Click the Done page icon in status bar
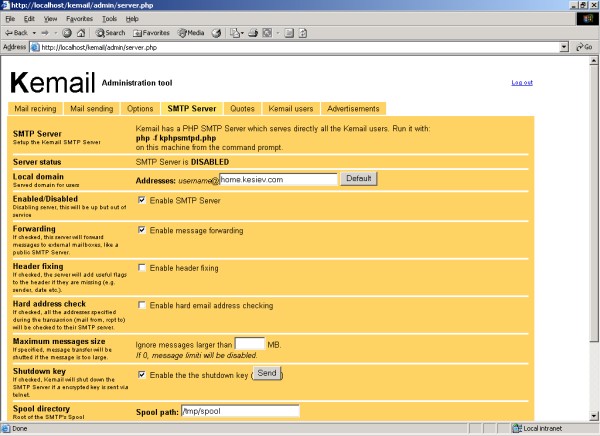The height and width of the screenshot is (436, 600). tap(6, 428)
